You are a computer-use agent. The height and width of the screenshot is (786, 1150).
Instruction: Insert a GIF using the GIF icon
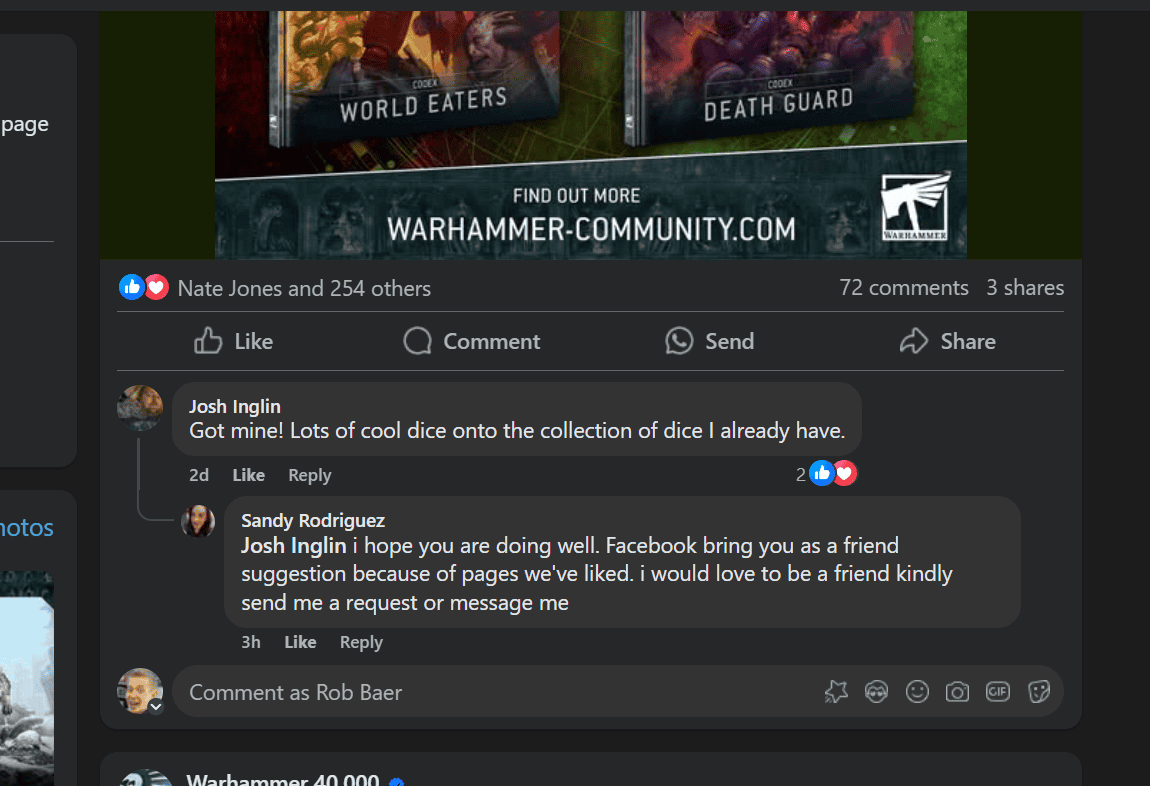pos(997,691)
